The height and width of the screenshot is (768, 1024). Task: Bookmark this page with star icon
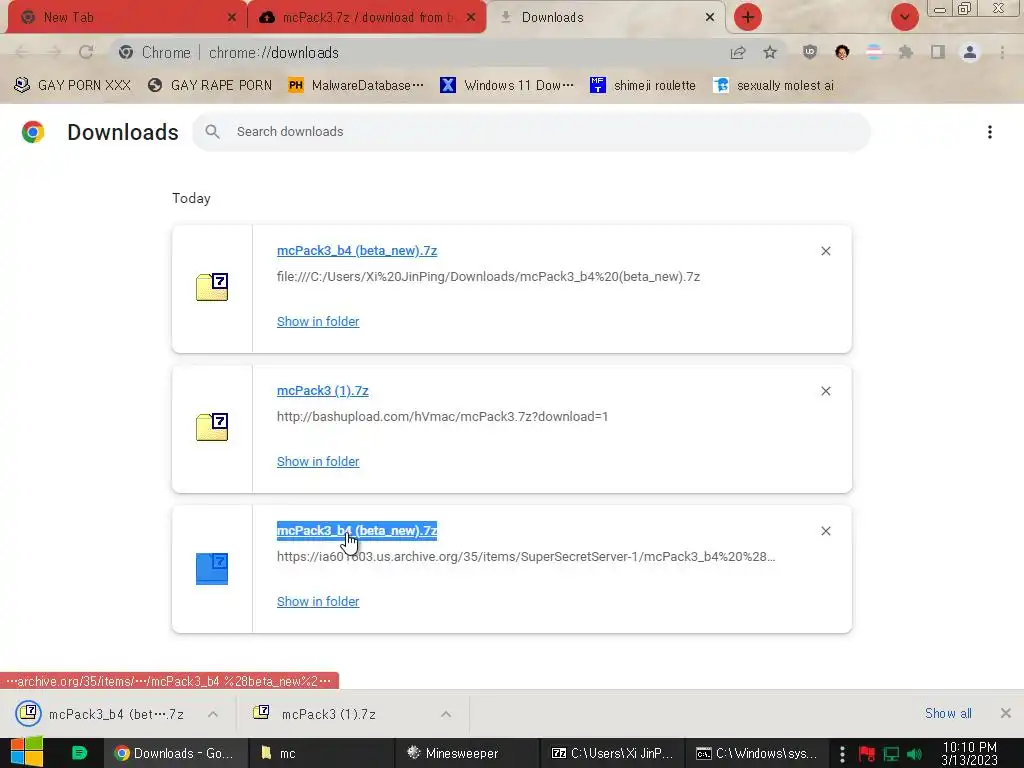(x=770, y=52)
